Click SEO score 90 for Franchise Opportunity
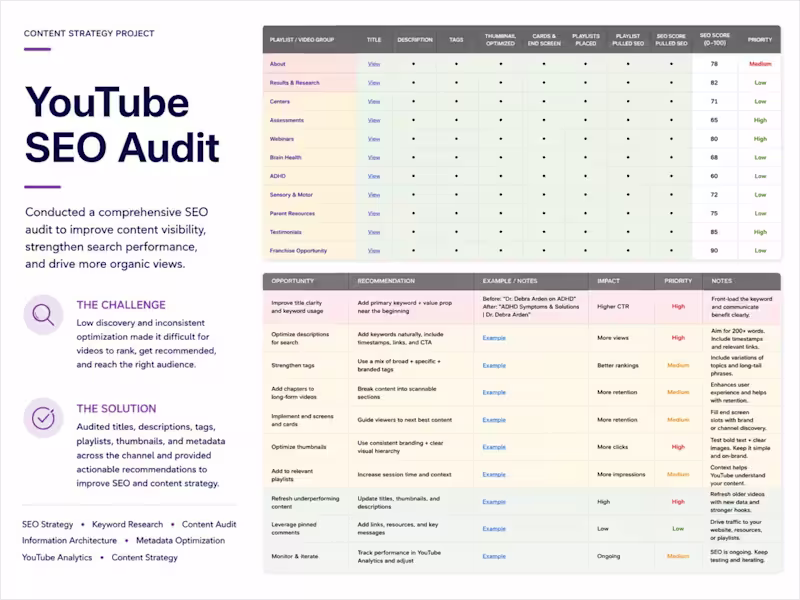This screenshot has height=600, width=800. pyautogui.click(x=714, y=251)
